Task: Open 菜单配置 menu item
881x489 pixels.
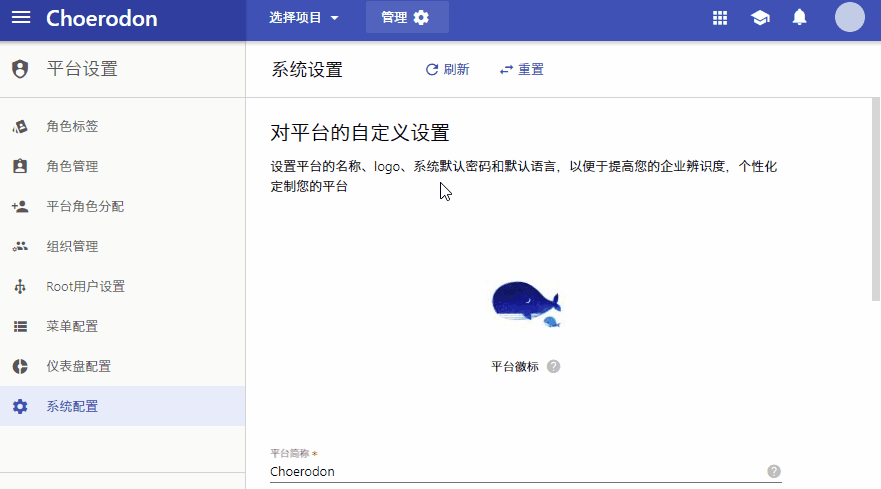Action: click(122, 326)
